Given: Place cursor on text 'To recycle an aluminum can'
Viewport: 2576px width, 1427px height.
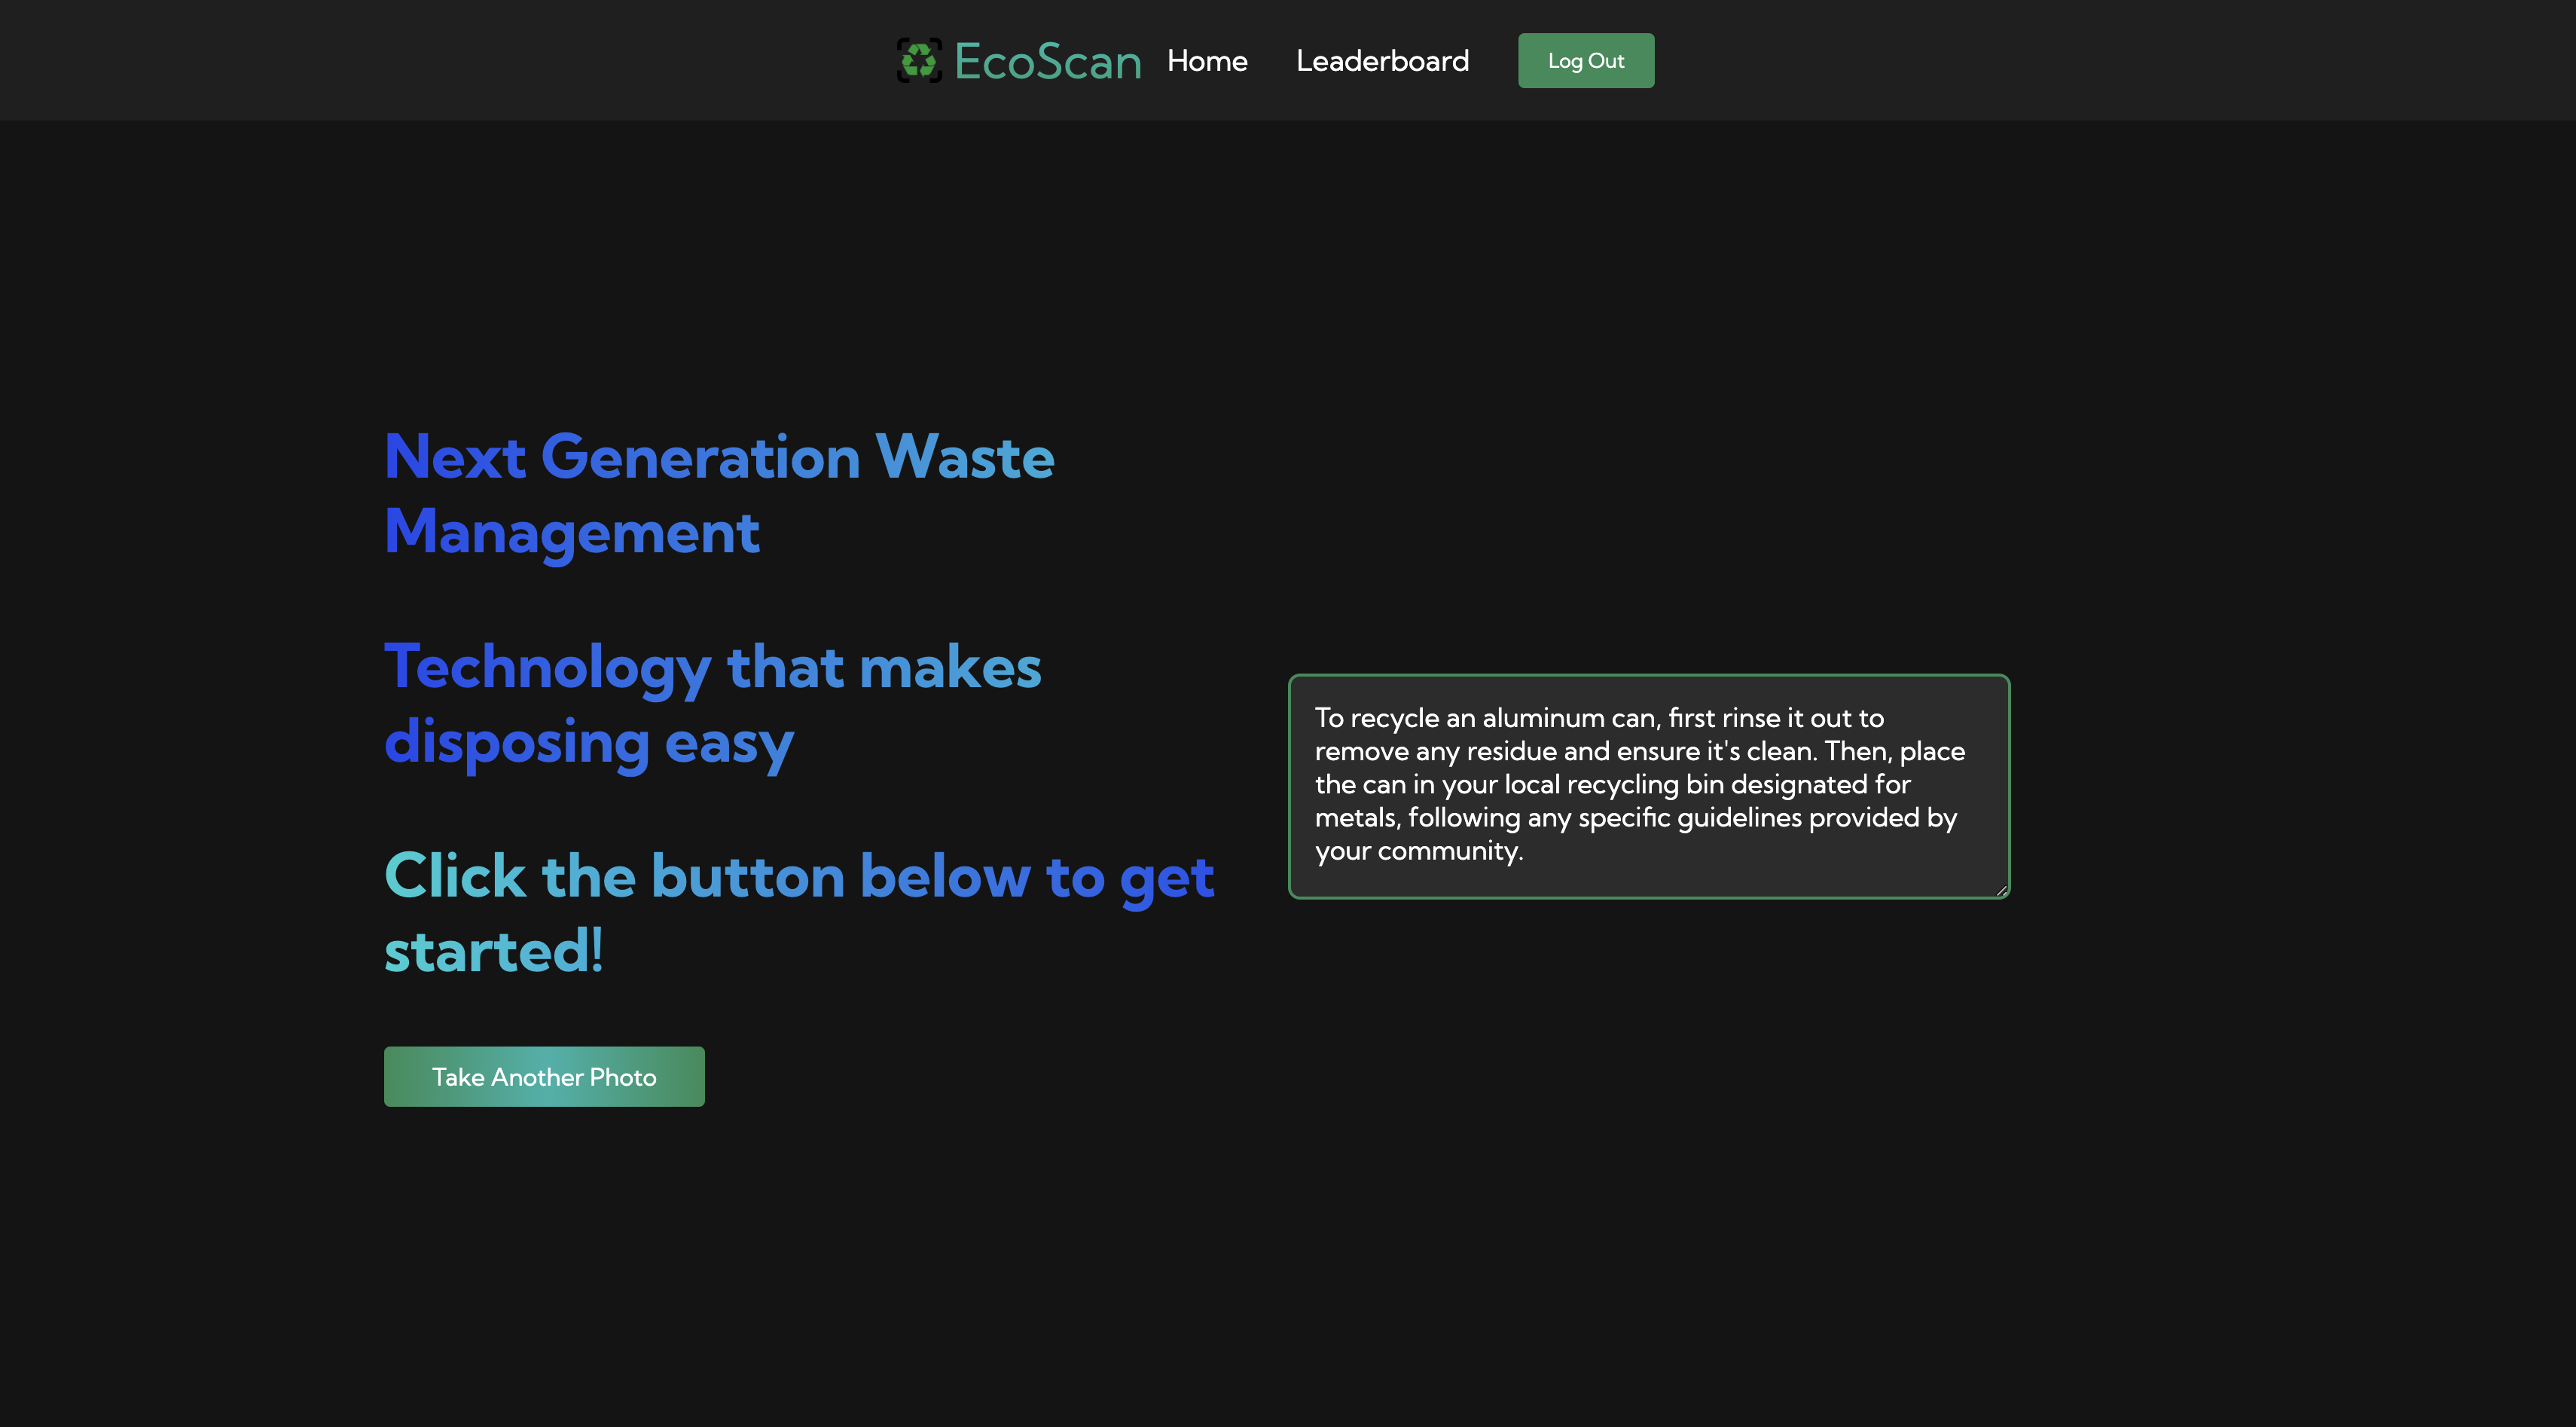Looking at the screenshot, I should pos(1486,718).
